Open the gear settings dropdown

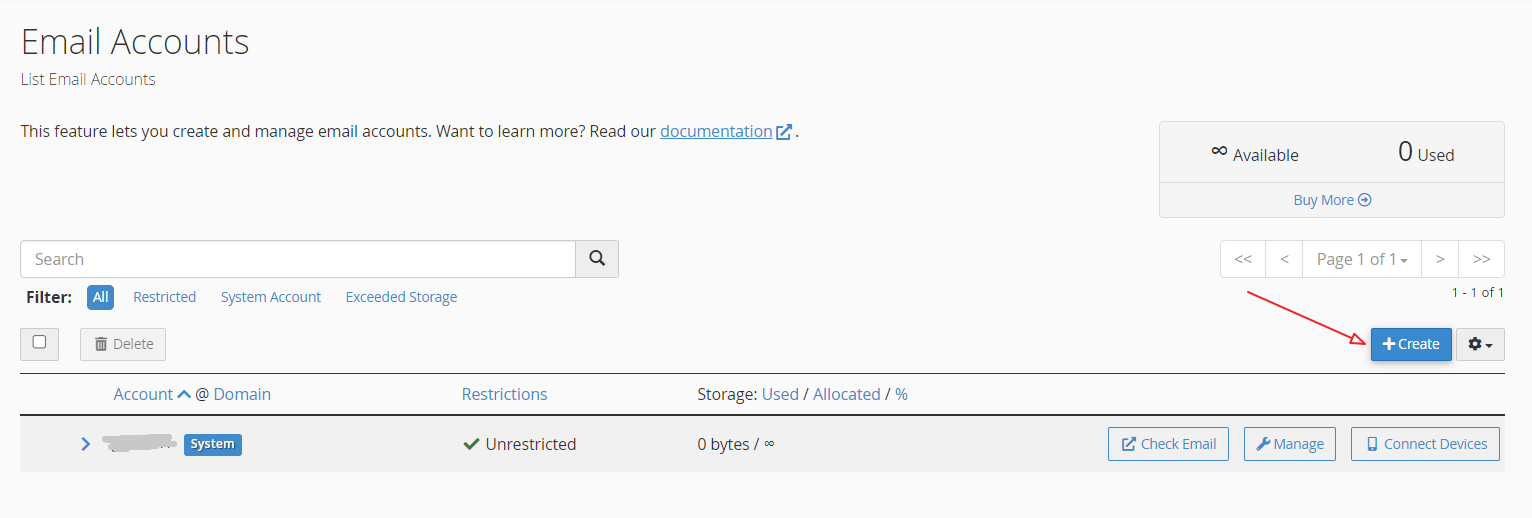pyautogui.click(x=1480, y=344)
